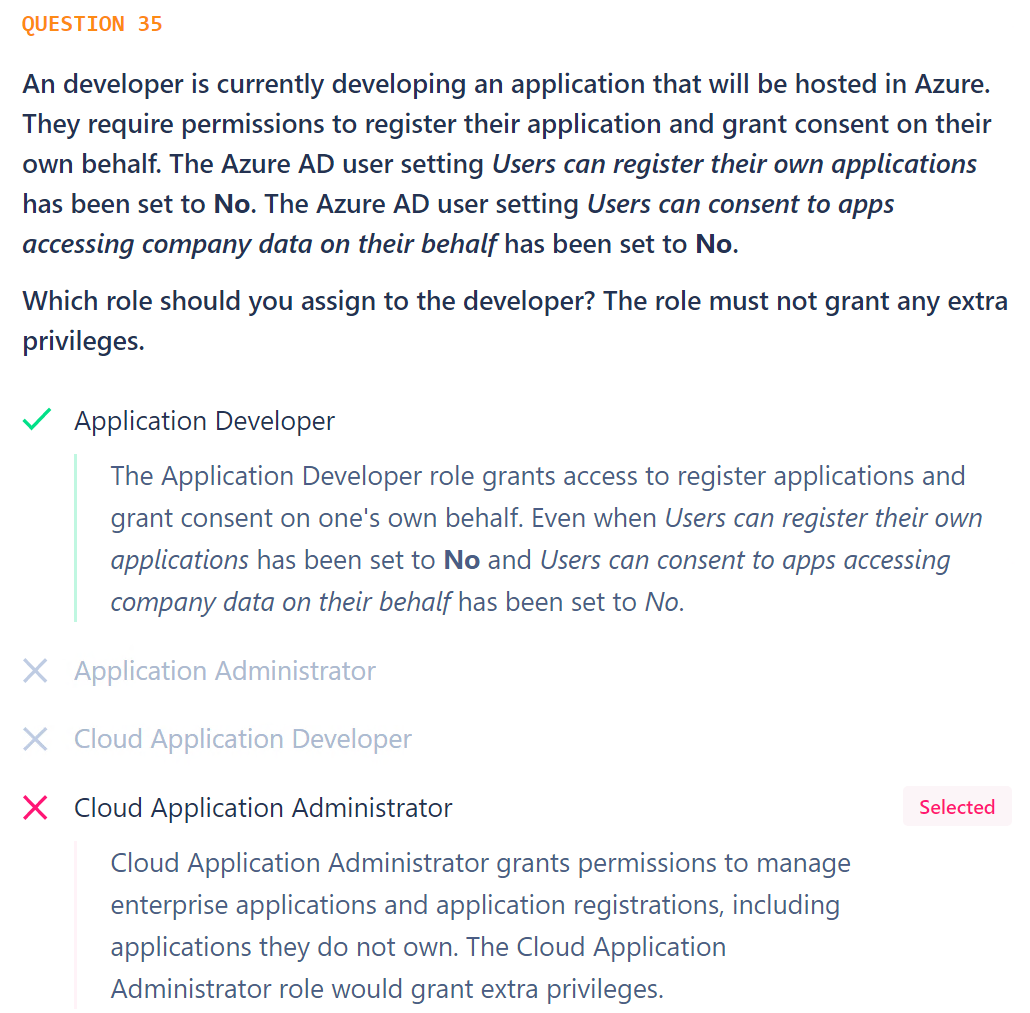1030x1013 pixels.
Task: Click the grey X beside Cloud Application Developer
Action: point(35,739)
